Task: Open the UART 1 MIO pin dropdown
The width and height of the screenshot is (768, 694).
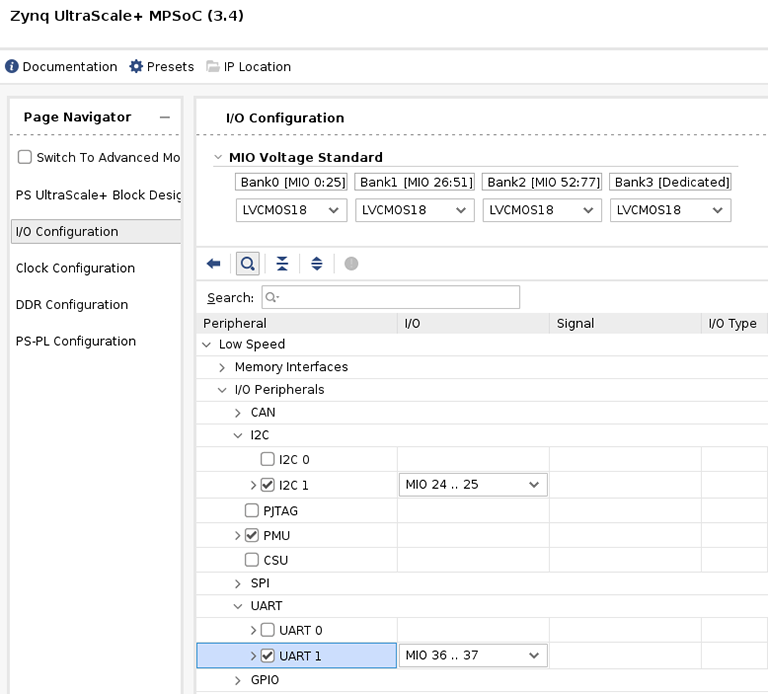Action: coord(472,656)
